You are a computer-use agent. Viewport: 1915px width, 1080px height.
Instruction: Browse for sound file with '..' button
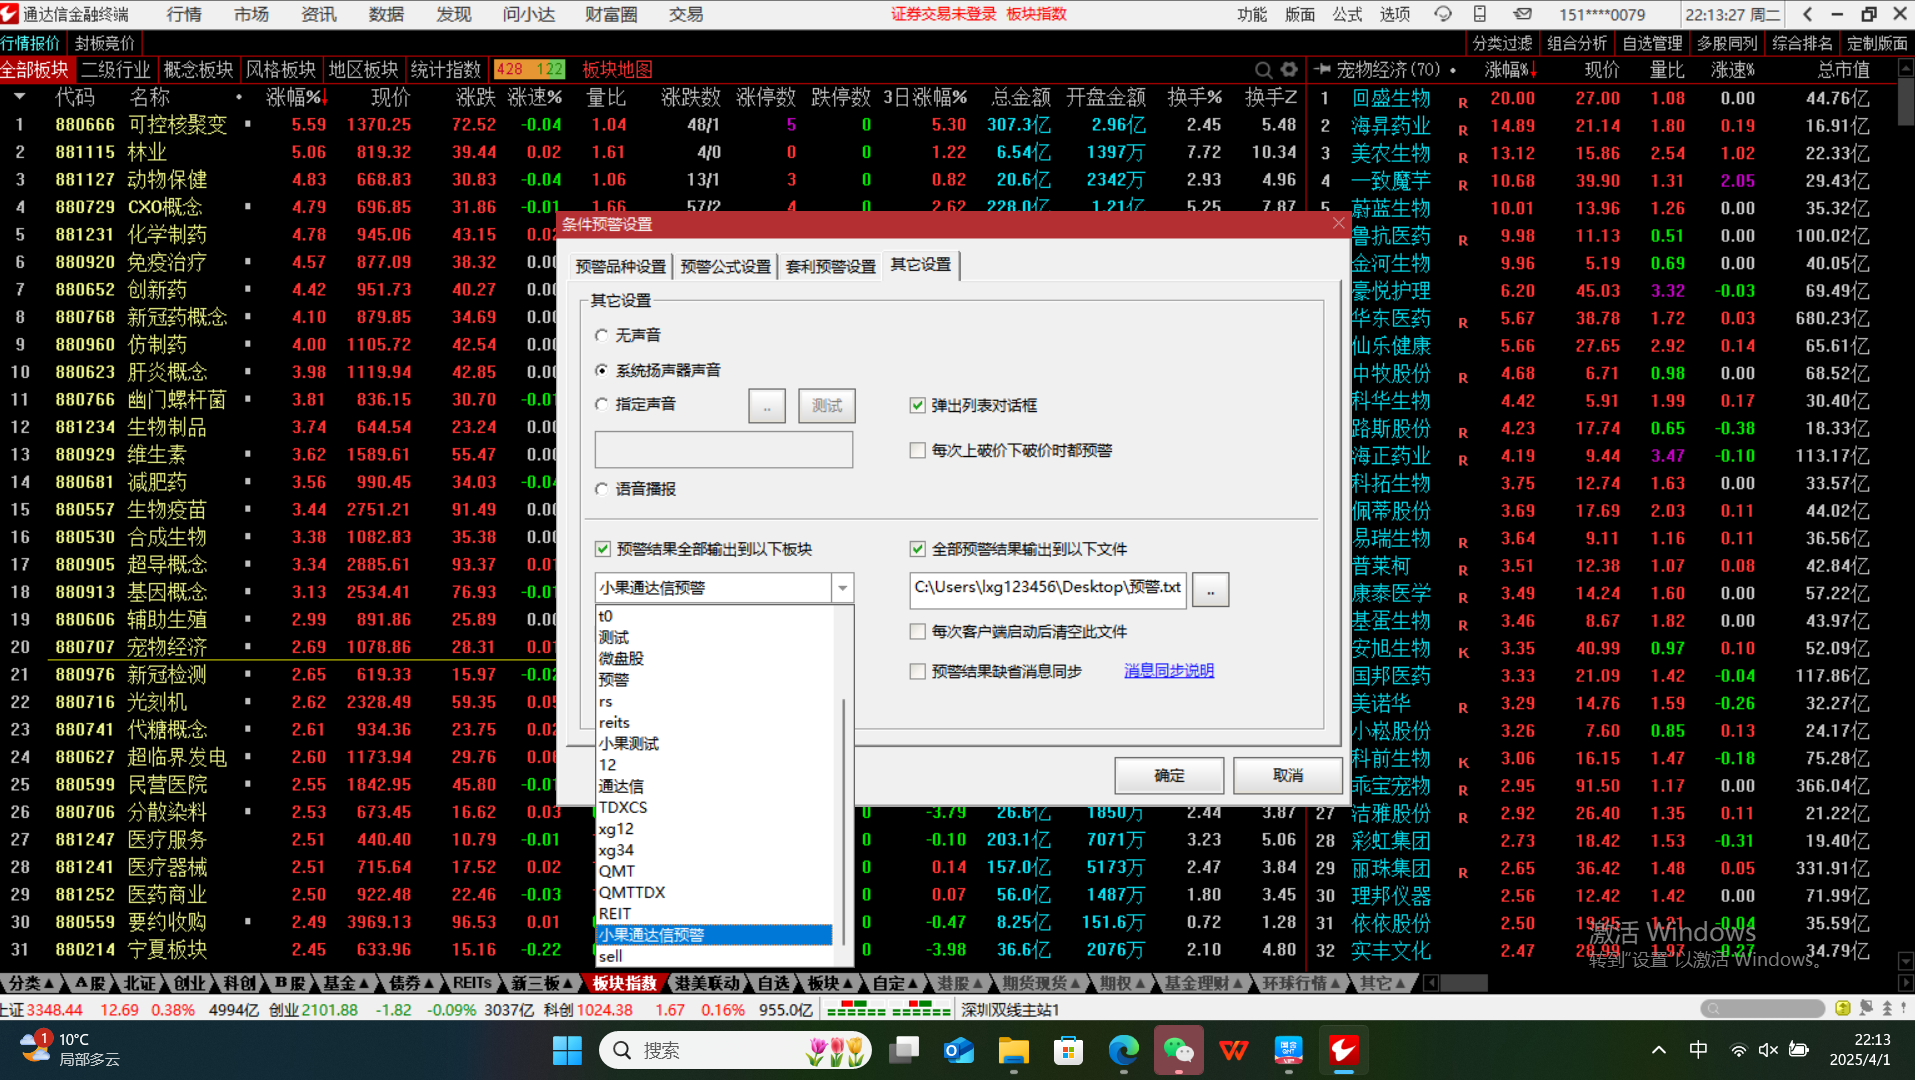click(x=767, y=406)
